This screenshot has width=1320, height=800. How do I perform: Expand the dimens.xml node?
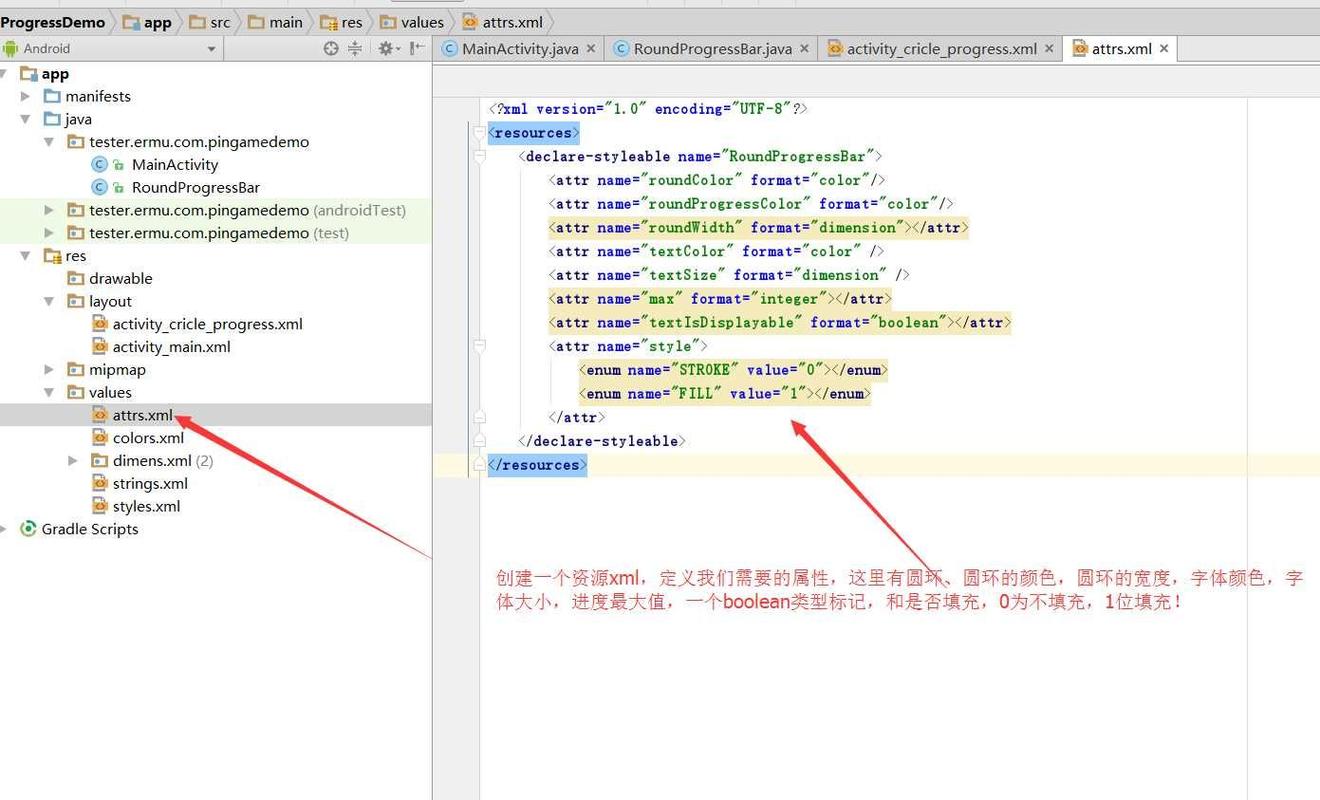(72, 461)
